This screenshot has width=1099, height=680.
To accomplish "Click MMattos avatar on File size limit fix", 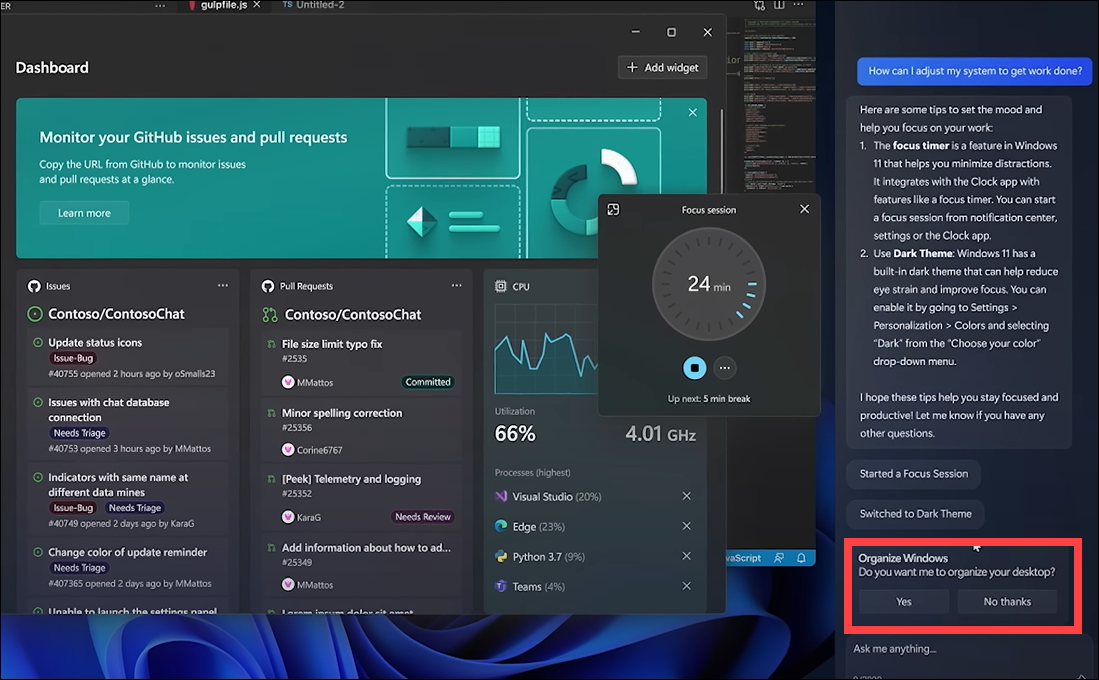I will click(288, 382).
